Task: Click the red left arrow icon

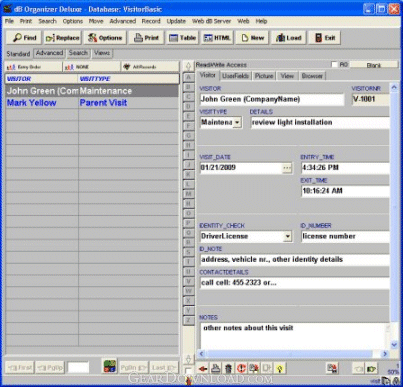Action: tap(203, 368)
